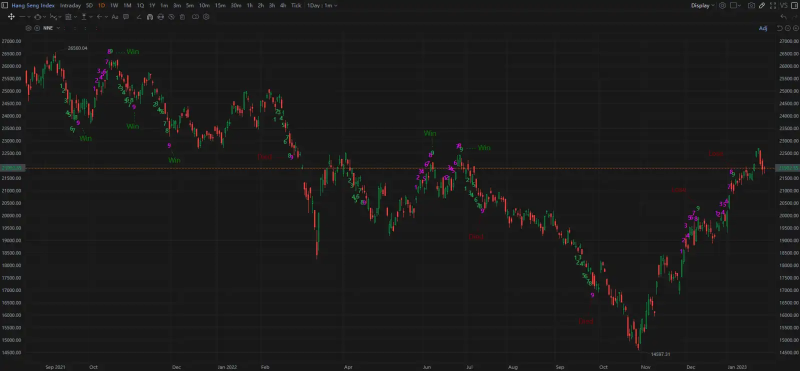
Task: Select the Aa text annotation tool
Action: [115, 17]
